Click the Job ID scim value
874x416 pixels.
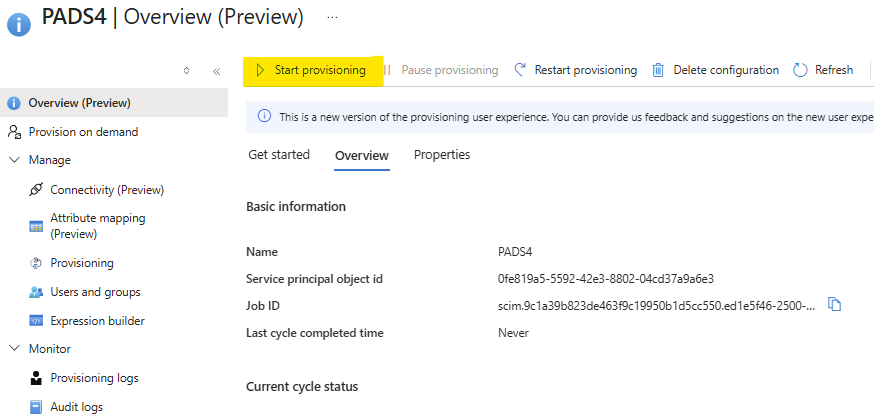[657, 306]
